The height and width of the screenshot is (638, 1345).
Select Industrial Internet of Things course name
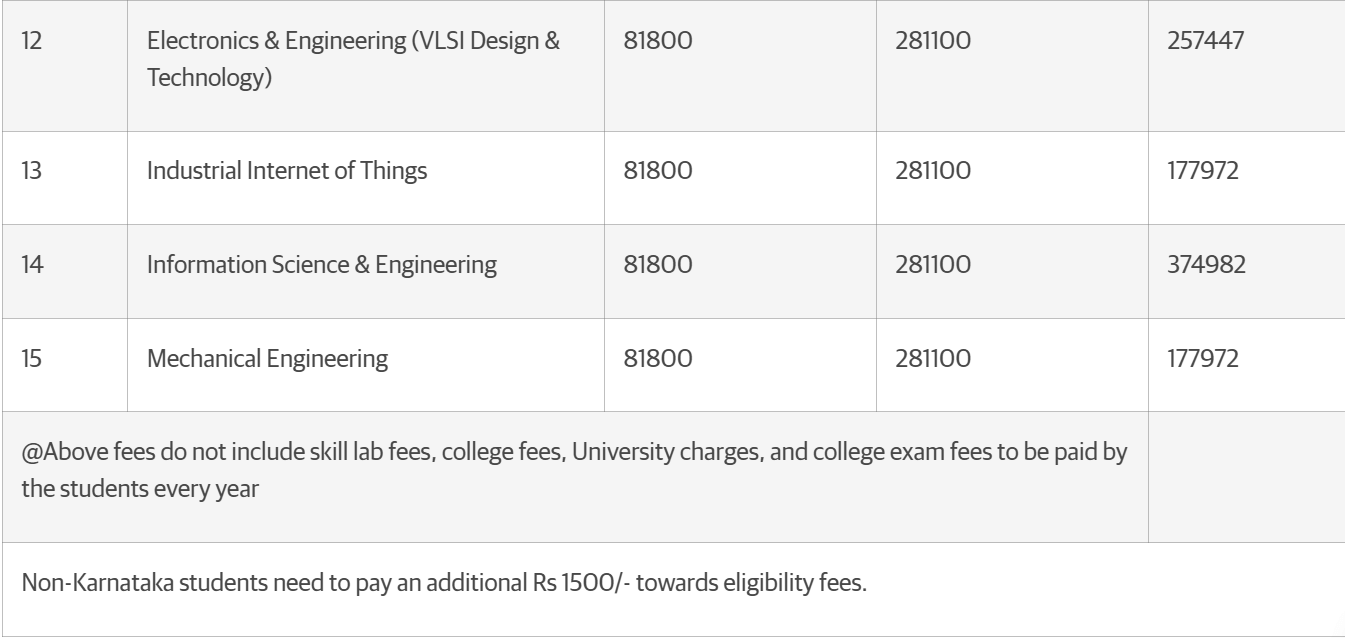pyautogui.click(x=287, y=171)
